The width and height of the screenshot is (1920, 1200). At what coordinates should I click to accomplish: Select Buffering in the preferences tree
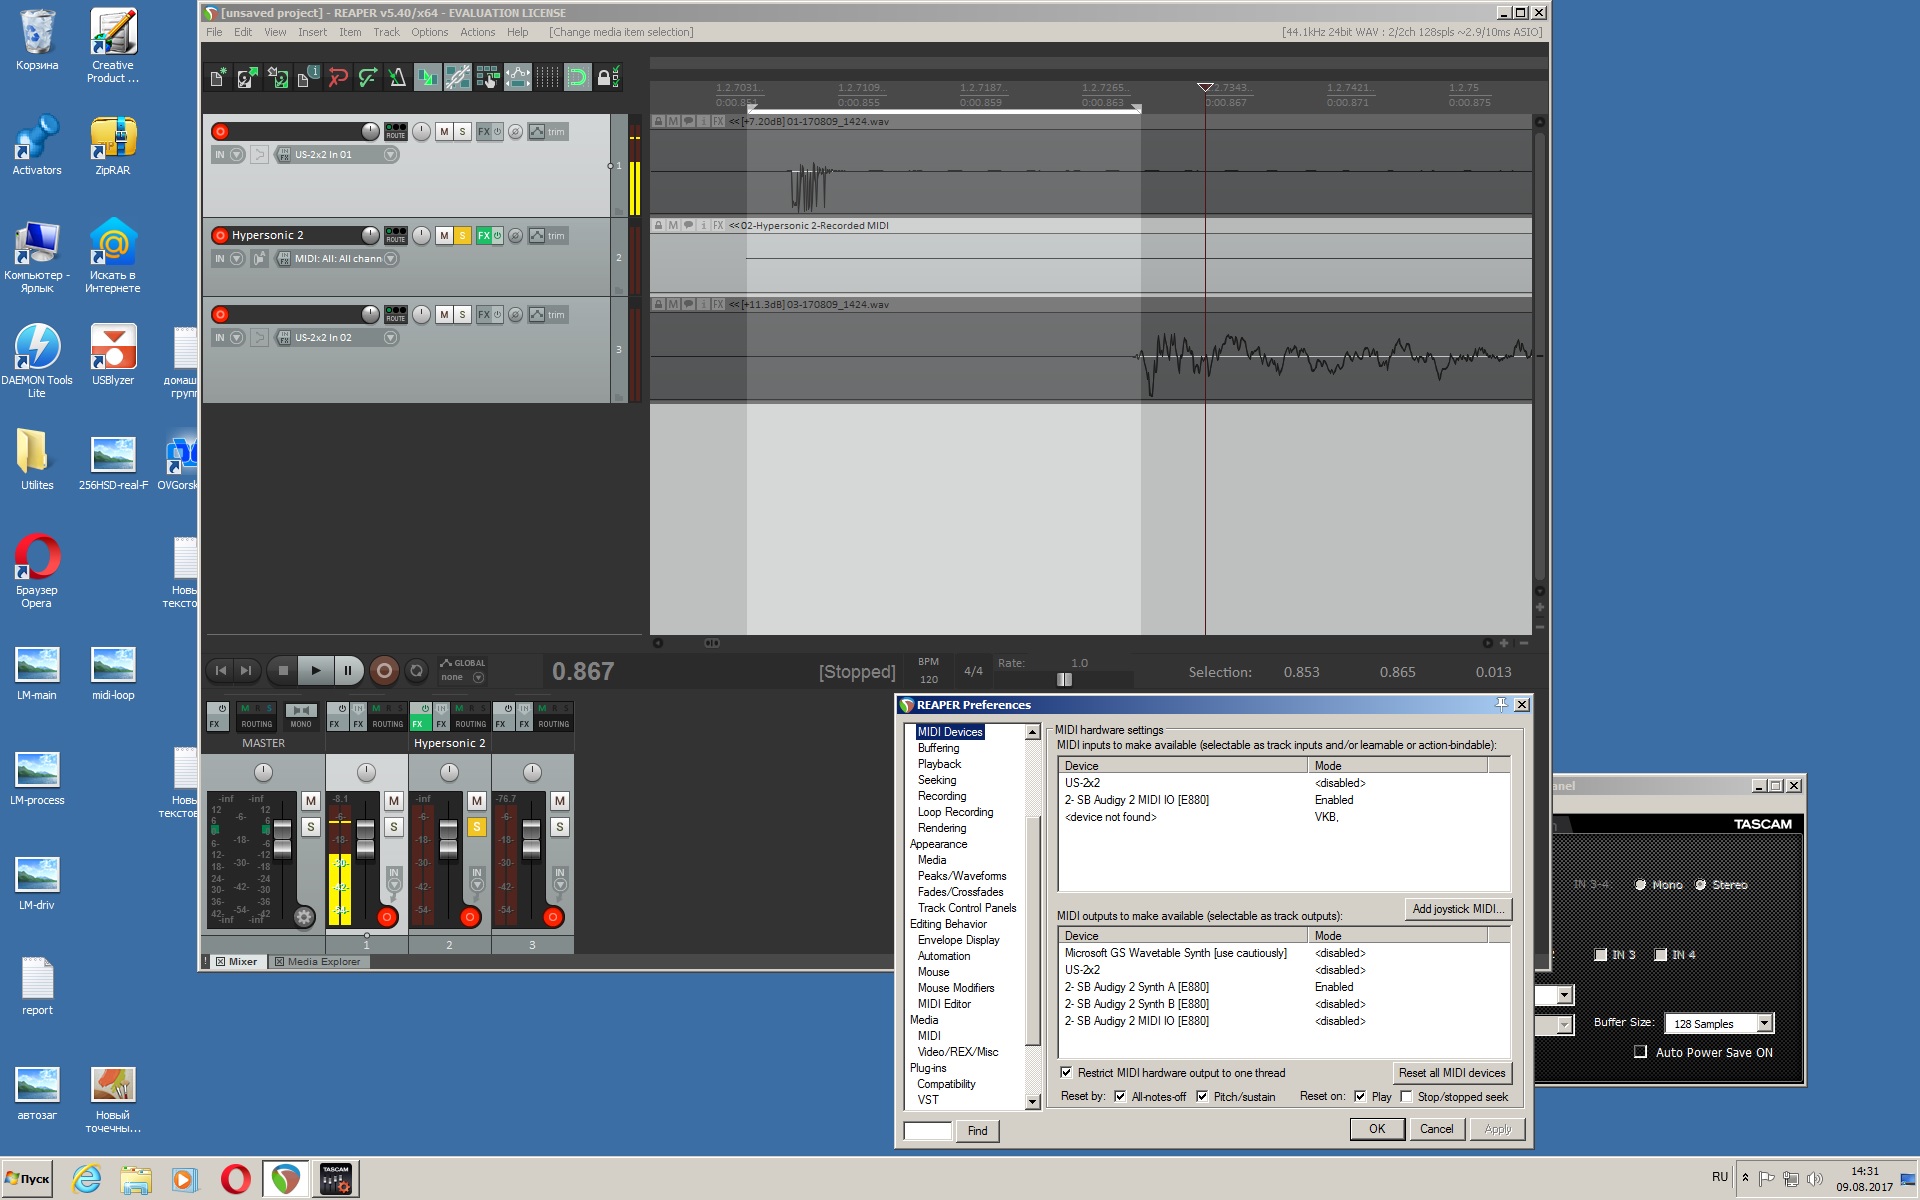click(x=938, y=748)
